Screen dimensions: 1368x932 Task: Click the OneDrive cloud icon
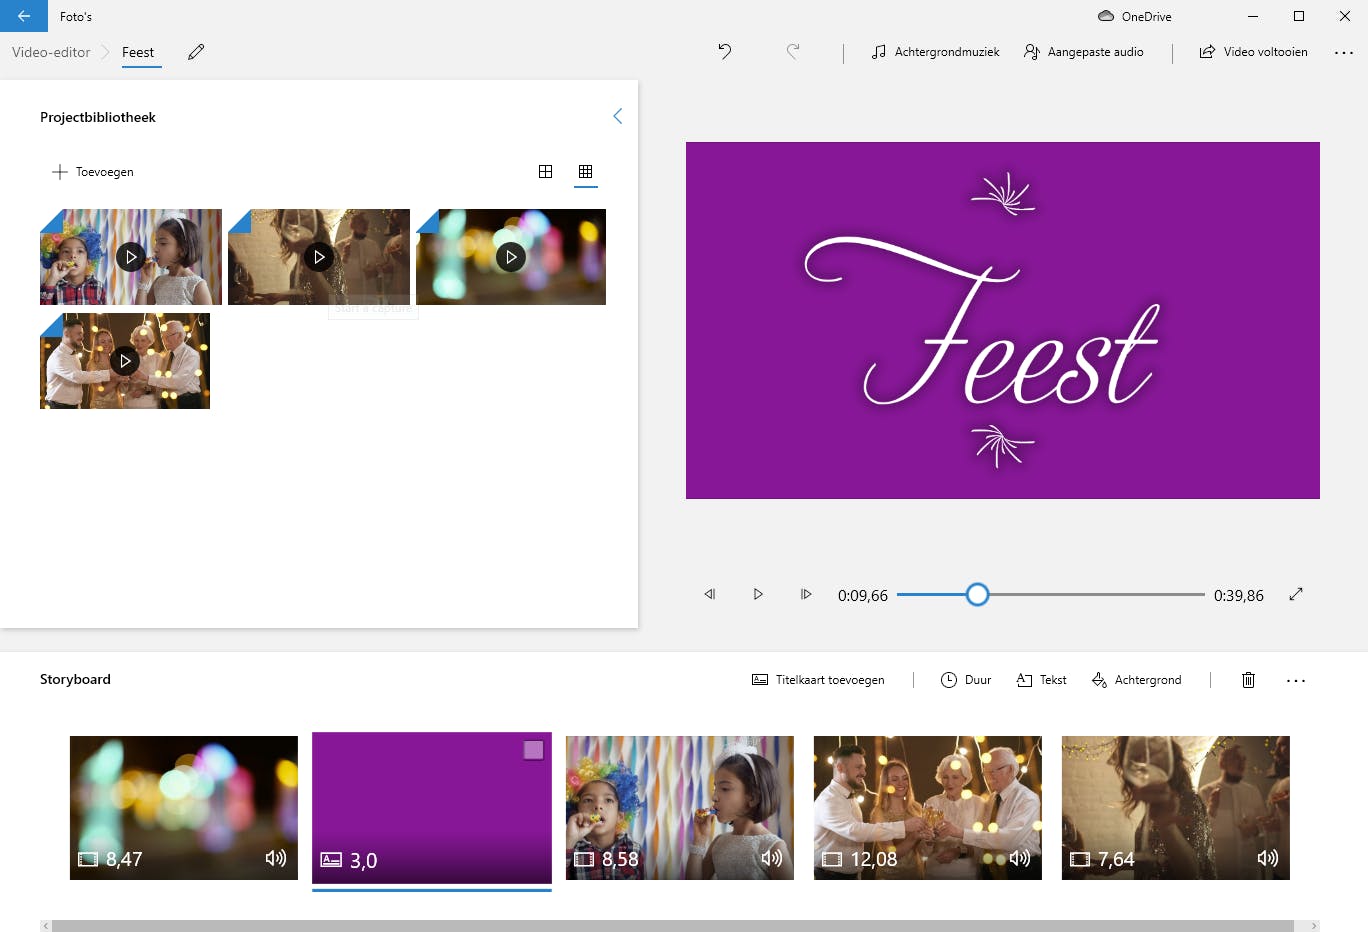coord(1106,16)
